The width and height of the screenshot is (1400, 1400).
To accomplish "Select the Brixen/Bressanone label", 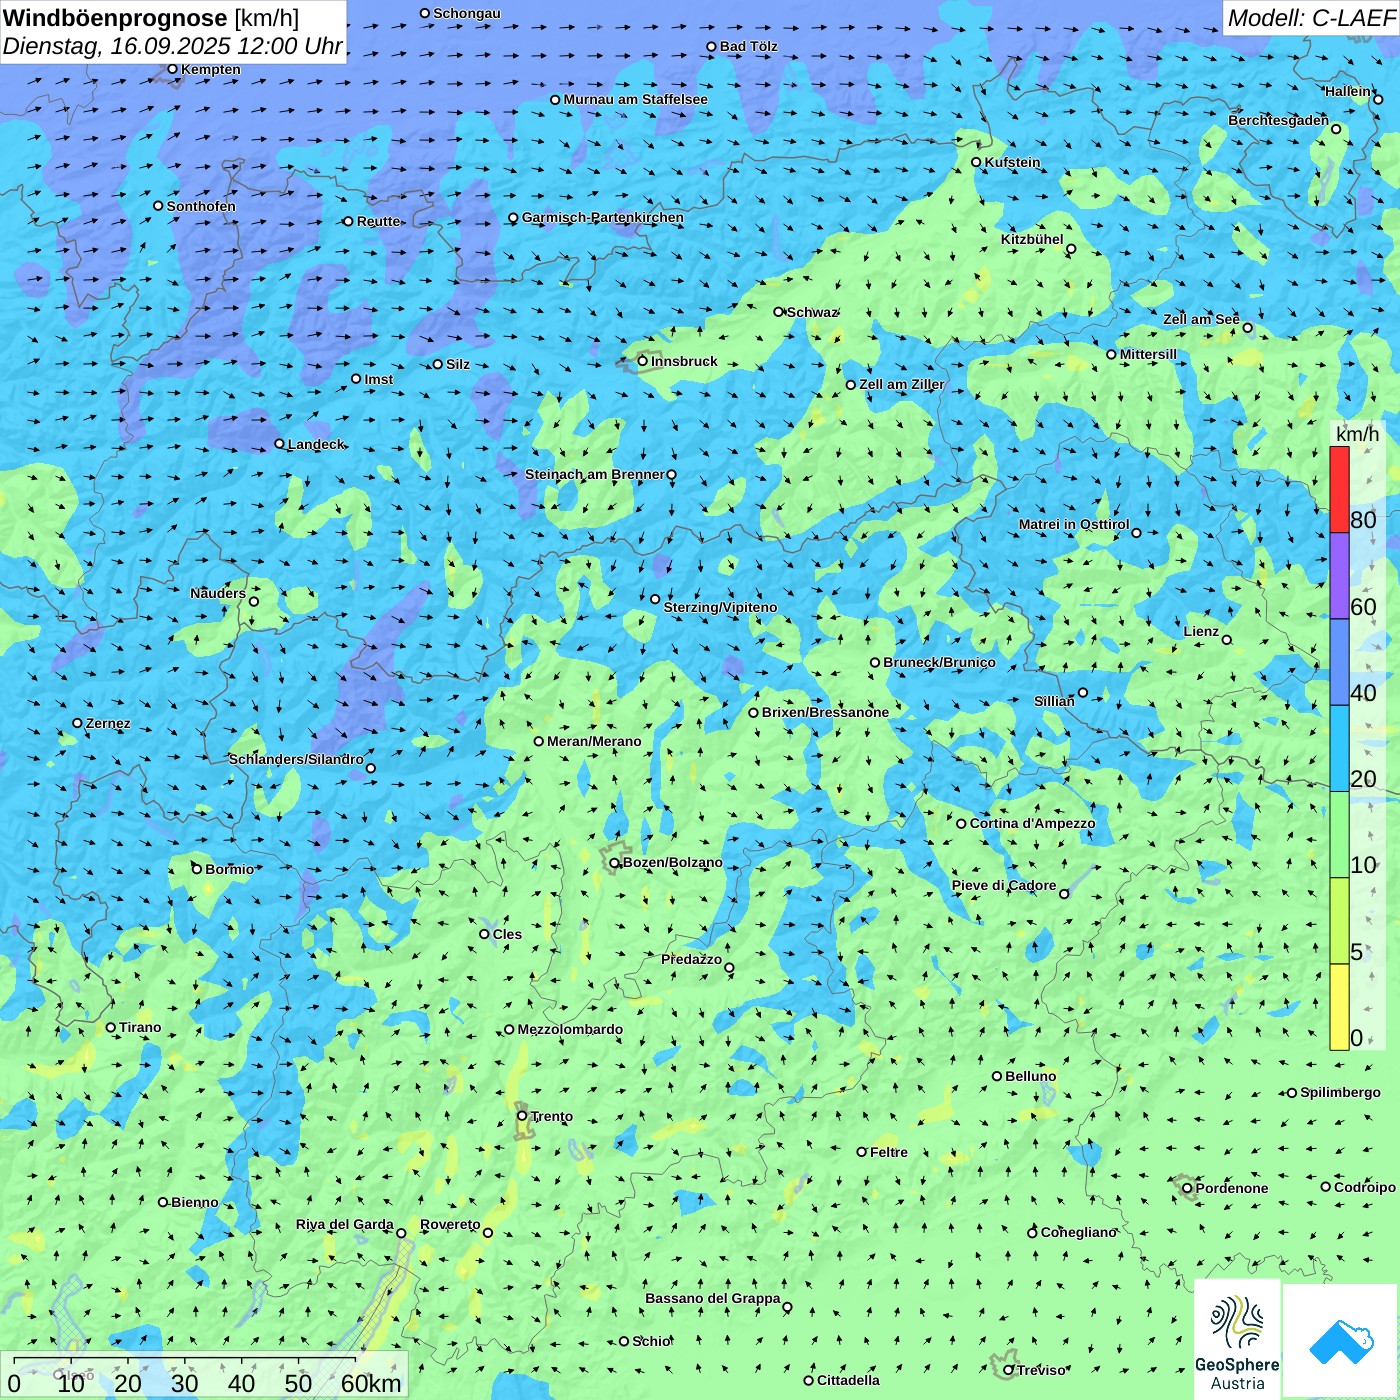I will pyautogui.click(x=825, y=712).
